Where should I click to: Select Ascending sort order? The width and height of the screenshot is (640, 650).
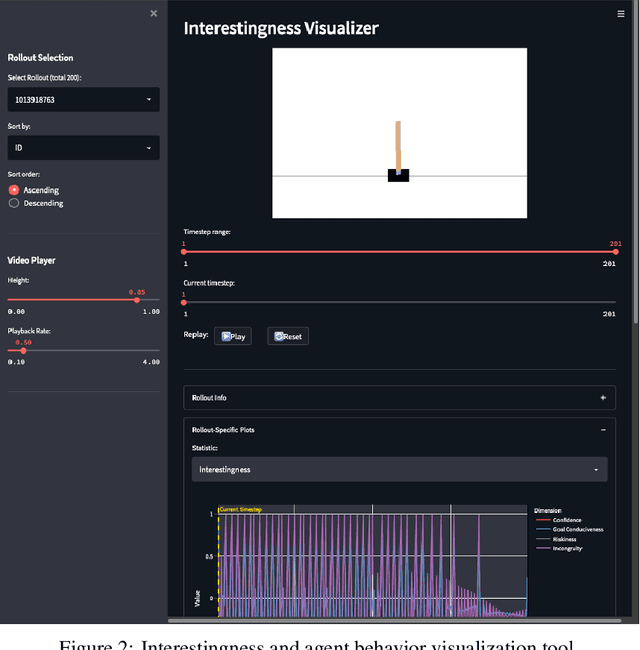pos(14,190)
